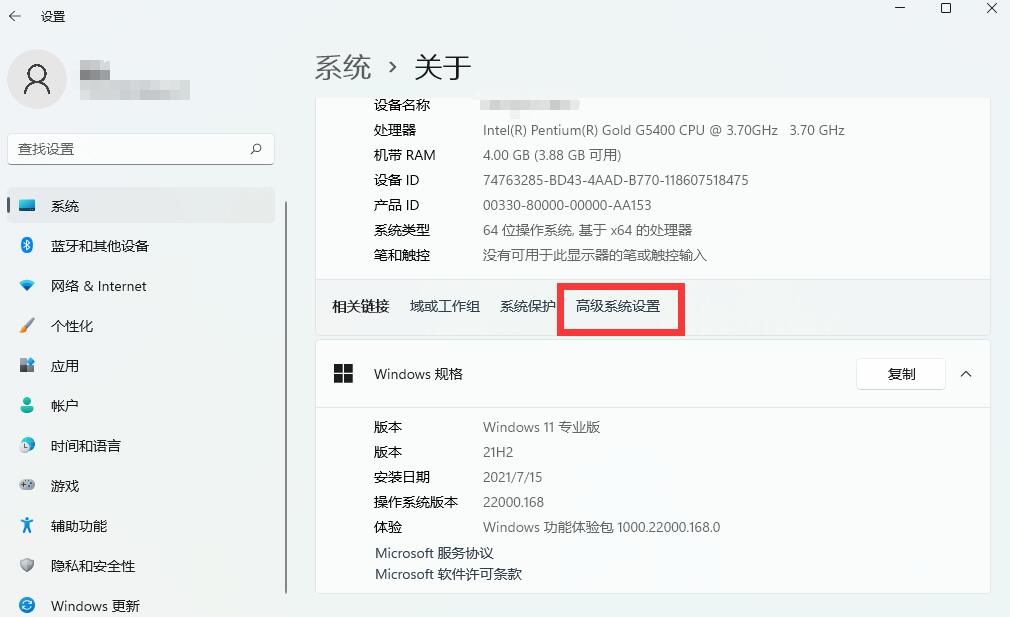
Task: Click product ID value 00330-80000-00000-AA153
Action: click(x=567, y=205)
